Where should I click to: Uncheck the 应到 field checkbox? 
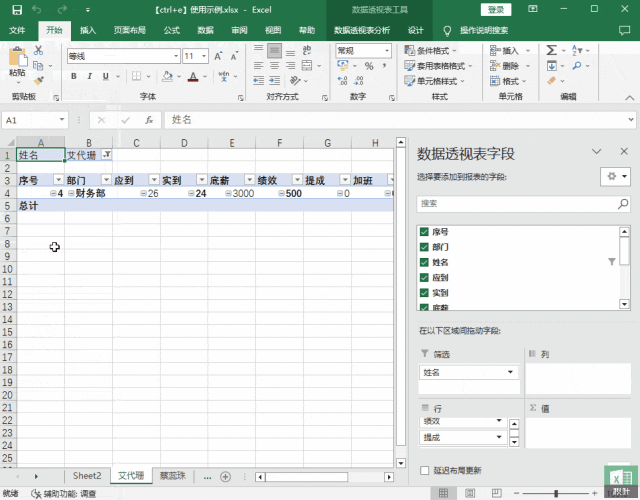coord(424,278)
